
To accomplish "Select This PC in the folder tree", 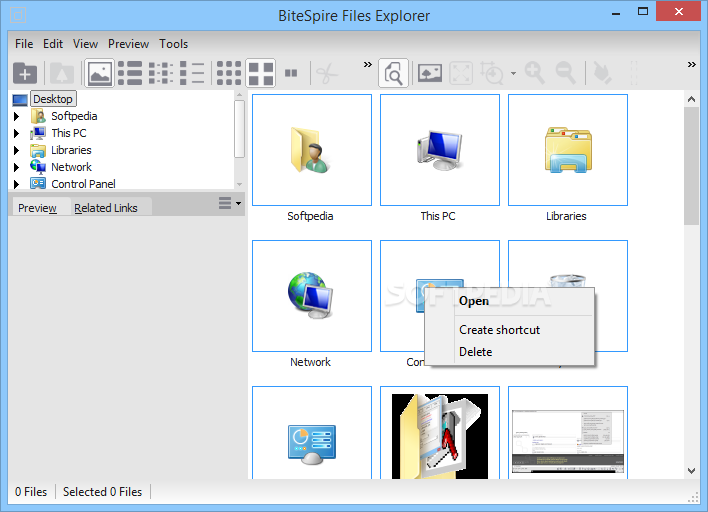I will tap(69, 133).
